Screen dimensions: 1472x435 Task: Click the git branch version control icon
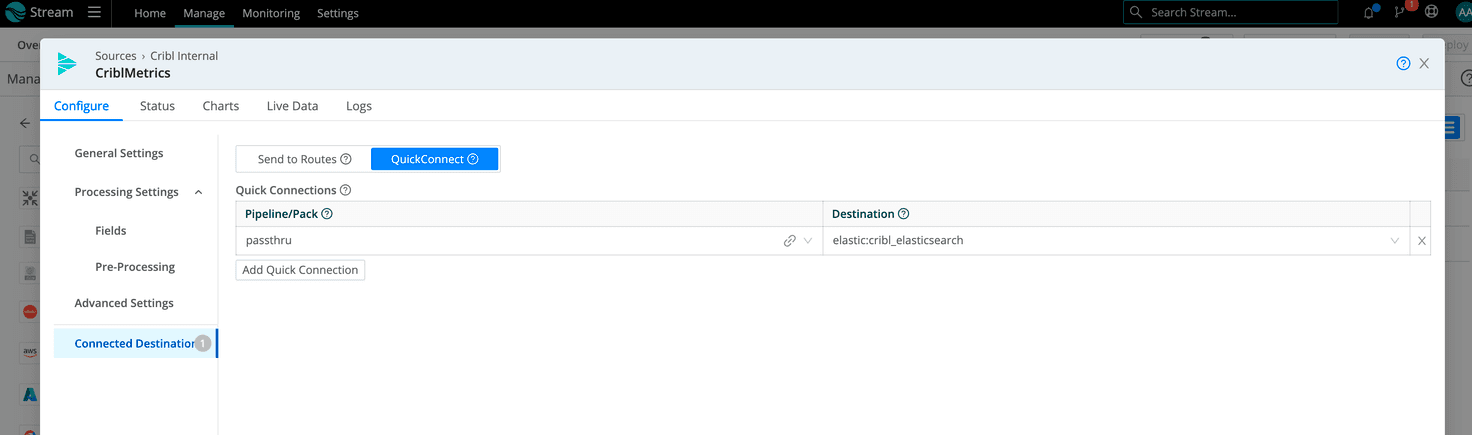[1400, 13]
